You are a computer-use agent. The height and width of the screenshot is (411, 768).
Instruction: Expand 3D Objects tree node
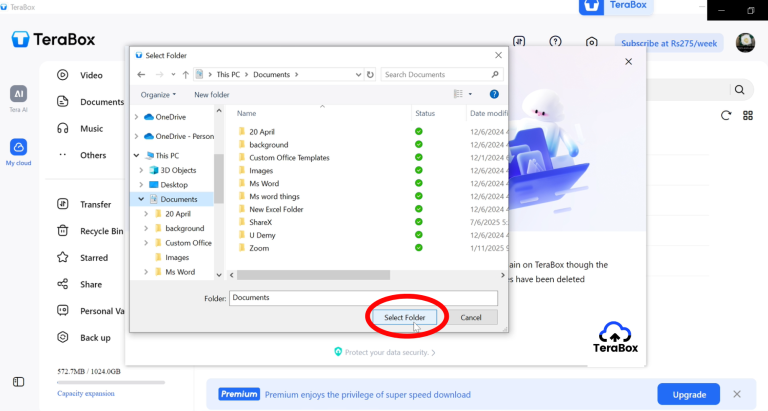click(x=141, y=170)
